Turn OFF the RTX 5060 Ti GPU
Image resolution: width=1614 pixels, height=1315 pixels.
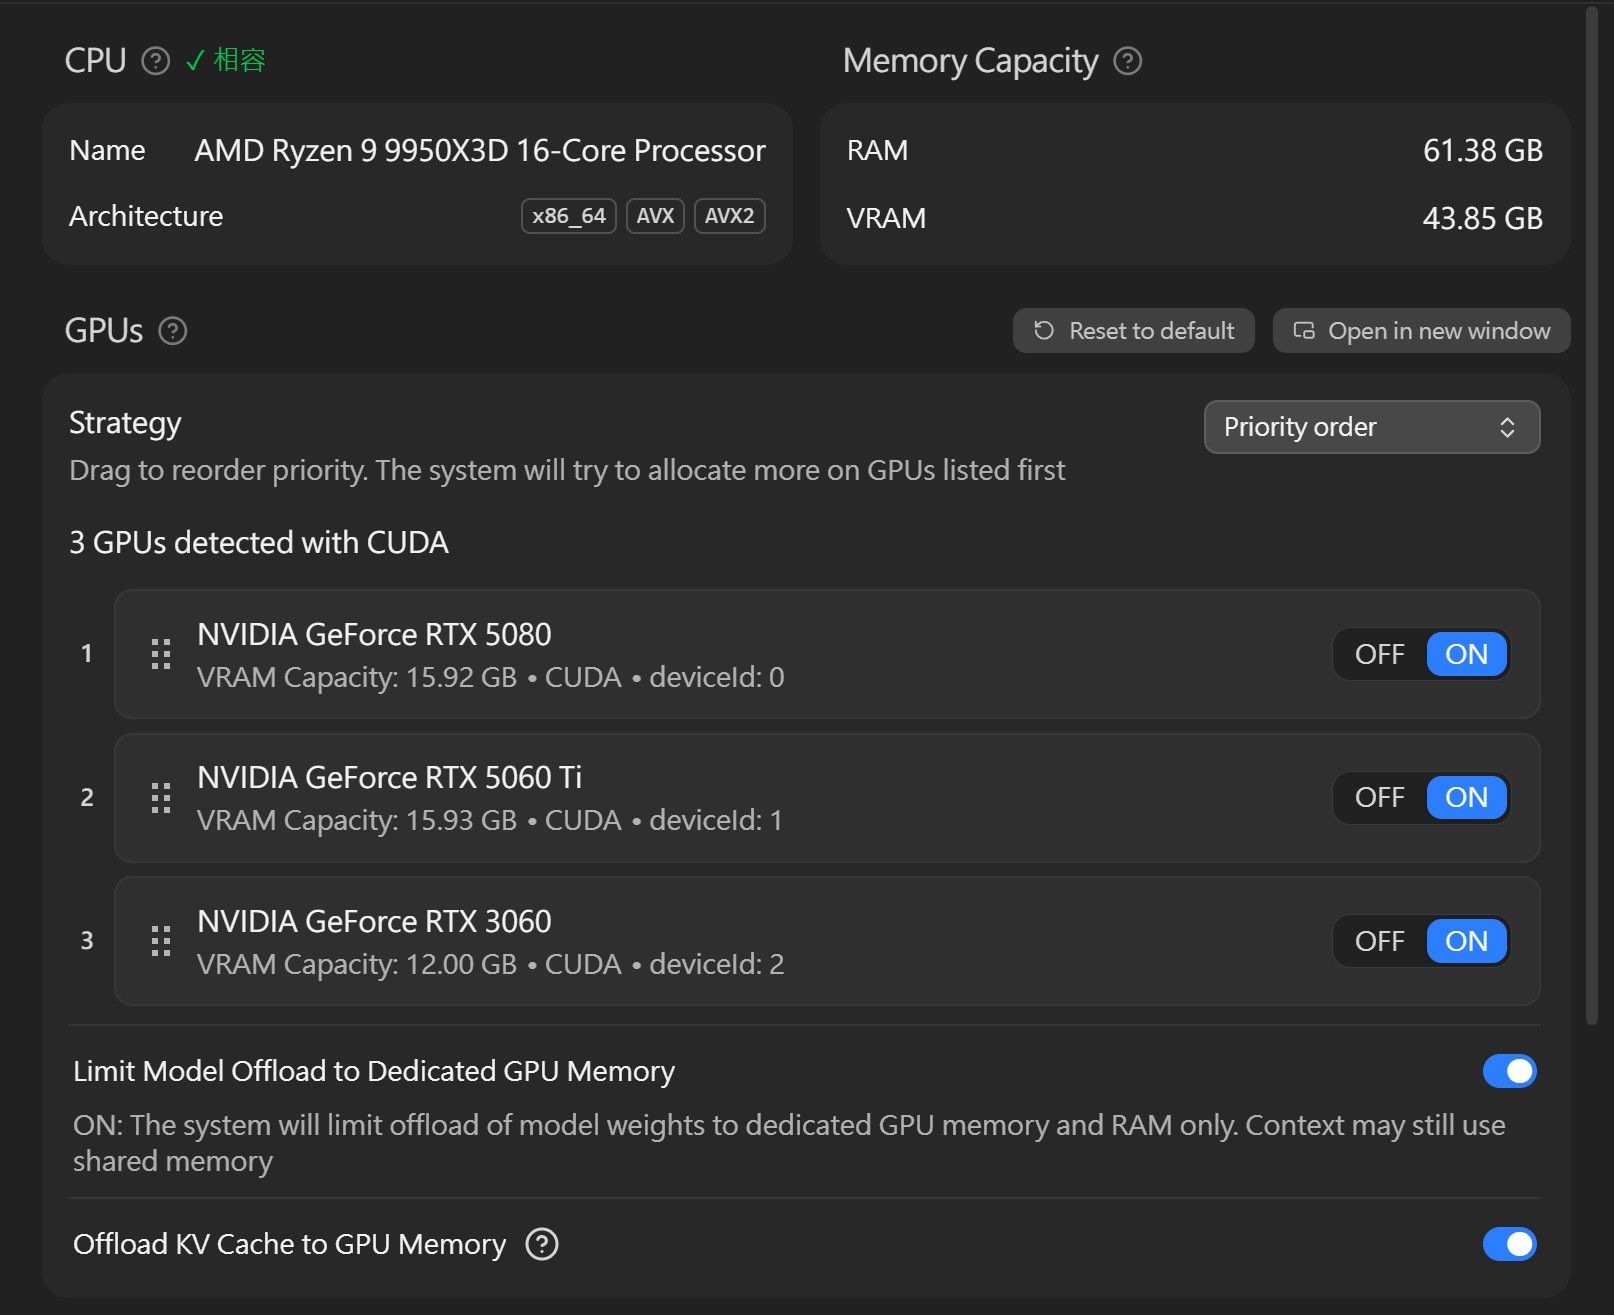click(1380, 798)
